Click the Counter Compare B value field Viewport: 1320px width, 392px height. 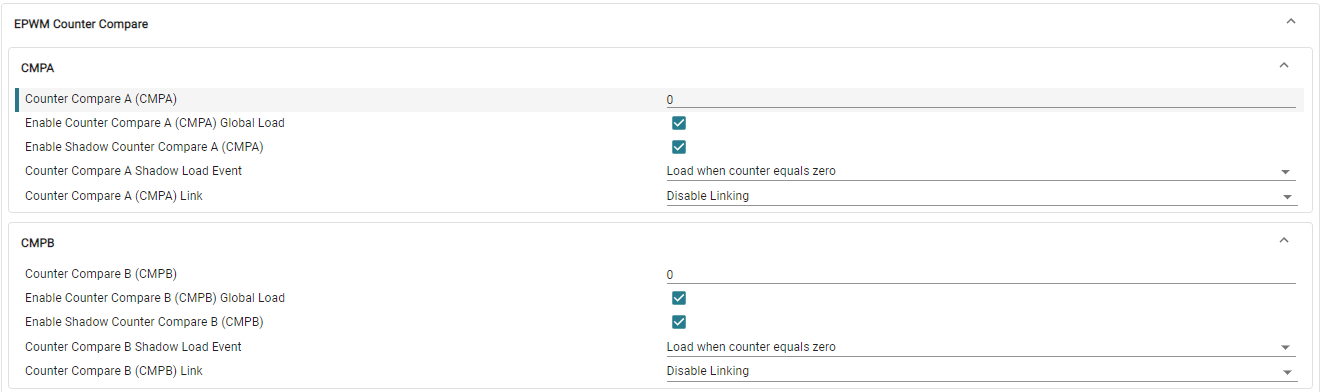point(981,274)
